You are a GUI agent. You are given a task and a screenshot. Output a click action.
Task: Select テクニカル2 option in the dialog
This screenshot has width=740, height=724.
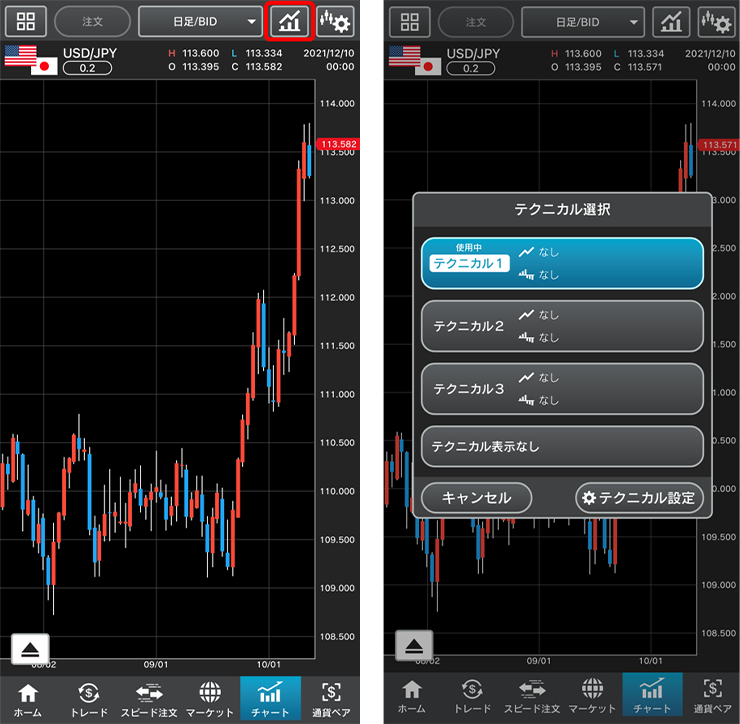[x=562, y=326]
